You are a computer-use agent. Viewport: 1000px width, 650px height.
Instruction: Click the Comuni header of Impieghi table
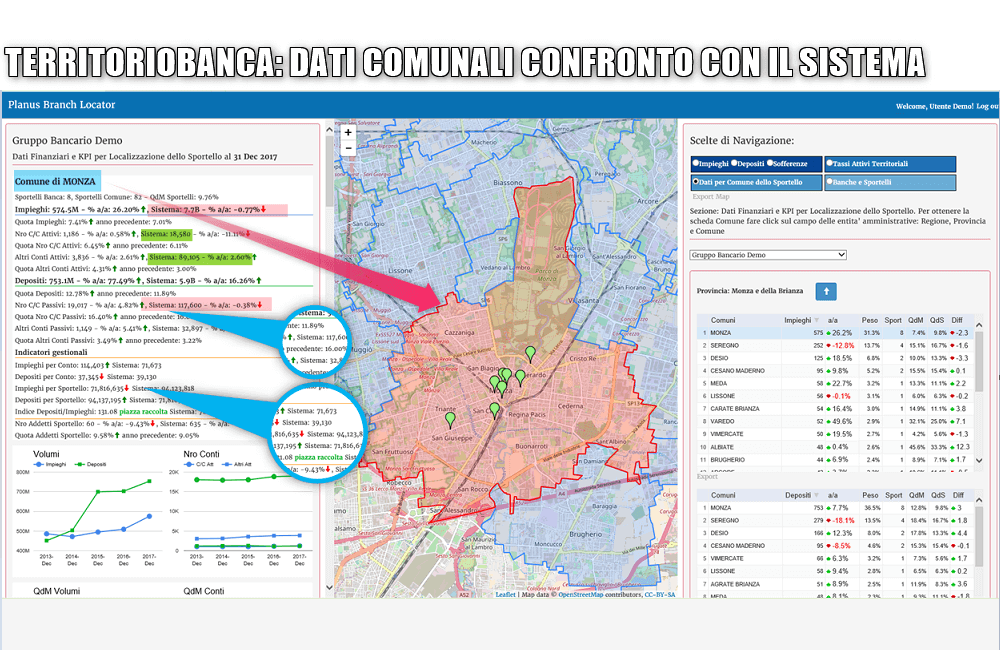tap(723, 320)
